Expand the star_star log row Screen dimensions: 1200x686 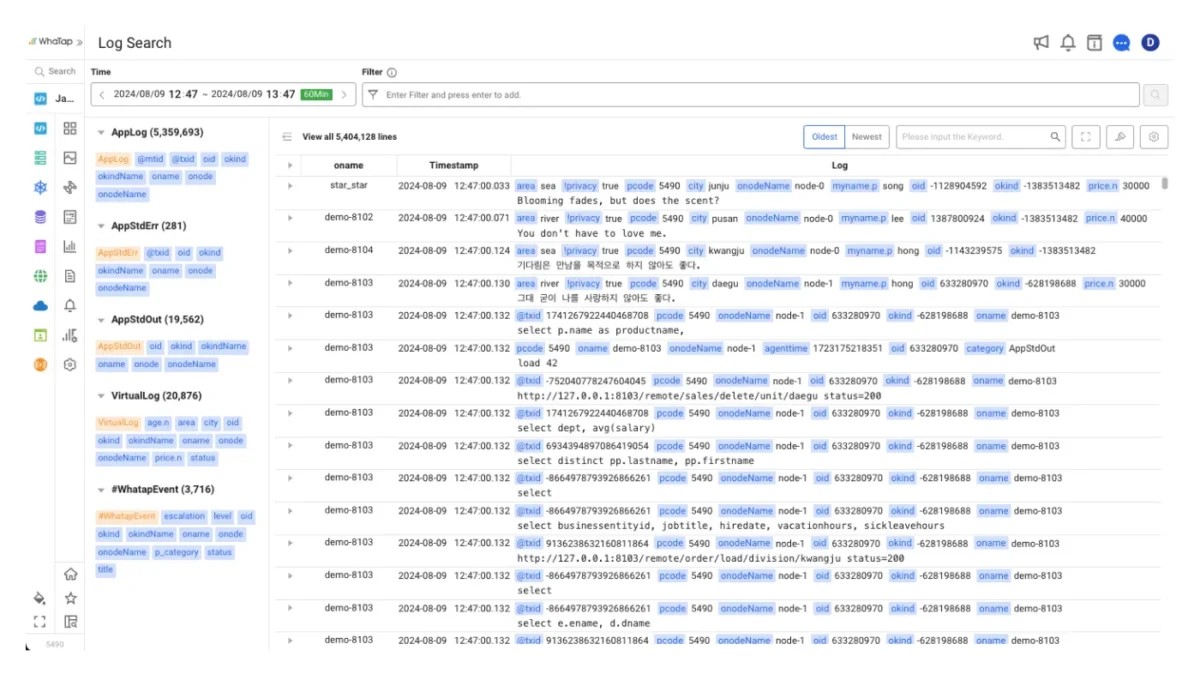tap(290, 186)
